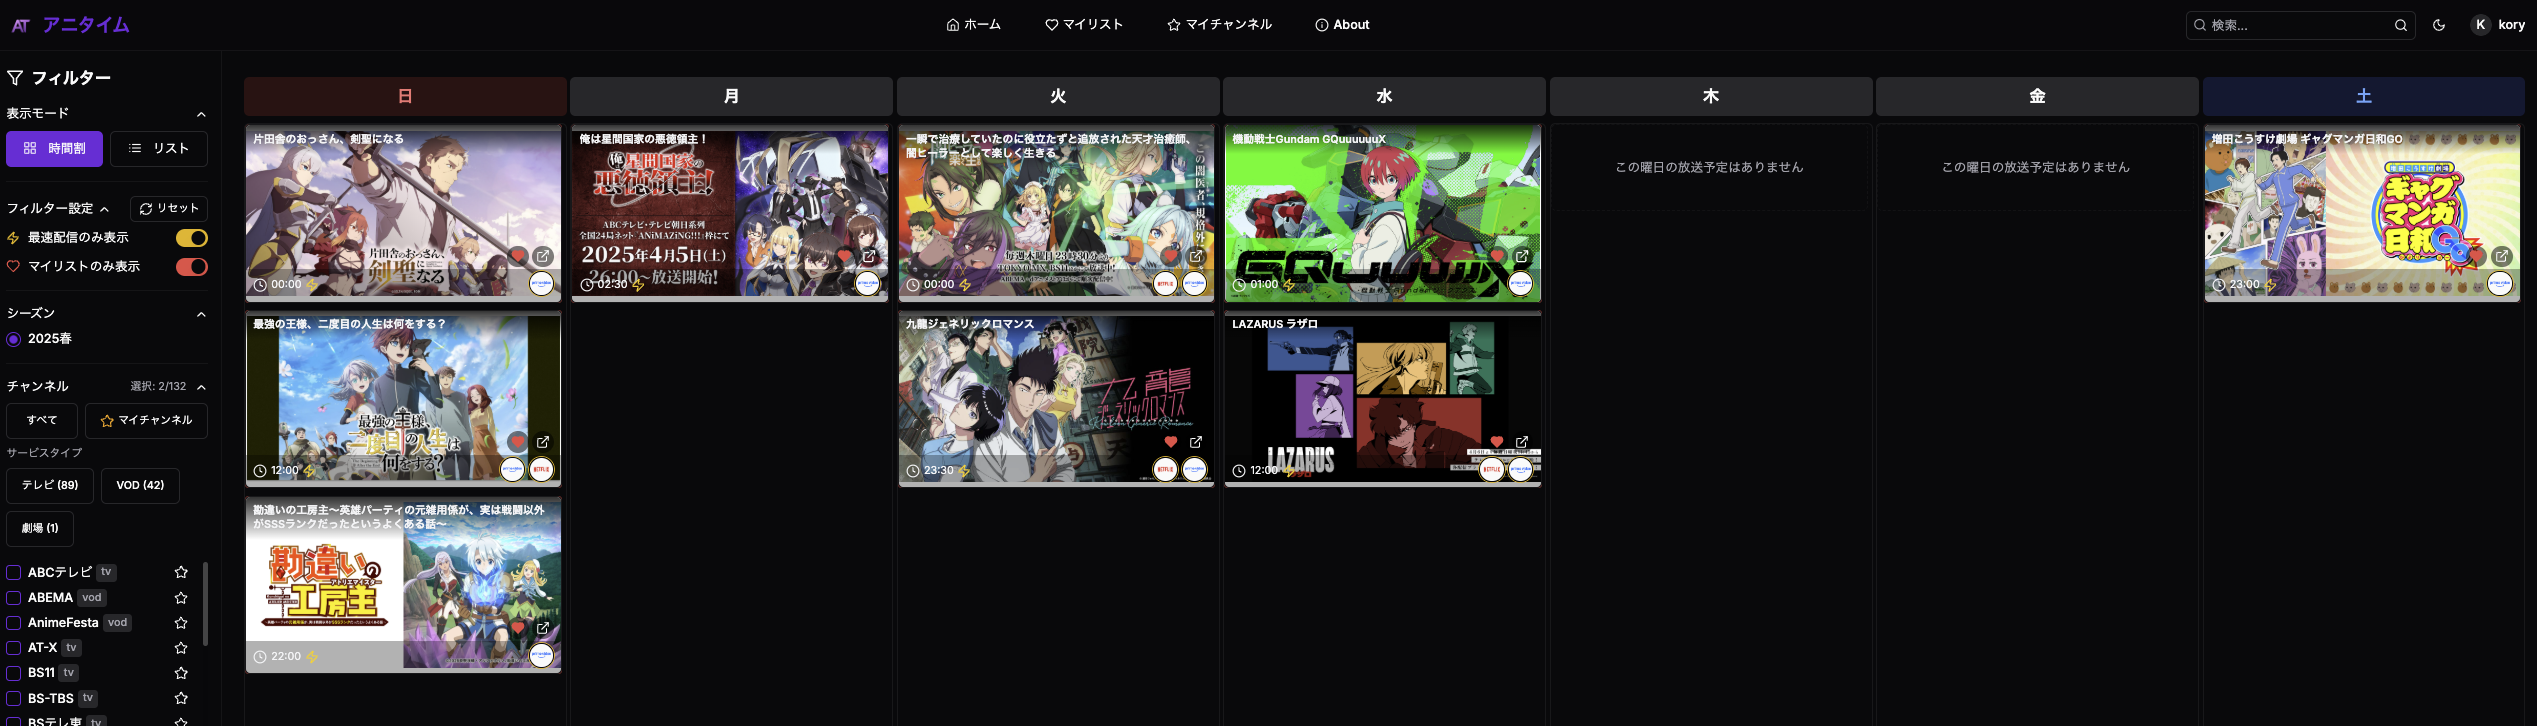Image resolution: width=2537 pixels, height=726 pixels.
Task: Click heart icon on 俺は星間国家の悪徳領主 card
Action: pyautogui.click(x=844, y=256)
